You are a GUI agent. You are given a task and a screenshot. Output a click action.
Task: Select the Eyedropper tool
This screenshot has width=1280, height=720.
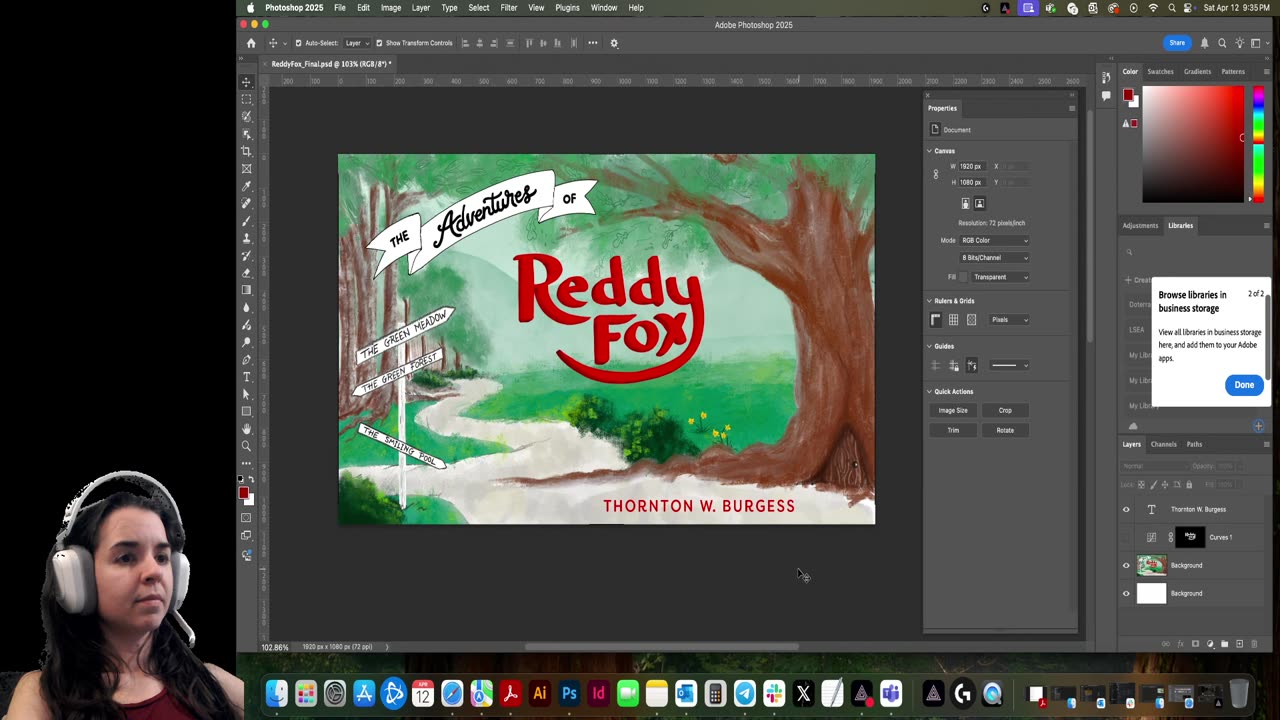pos(246,186)
